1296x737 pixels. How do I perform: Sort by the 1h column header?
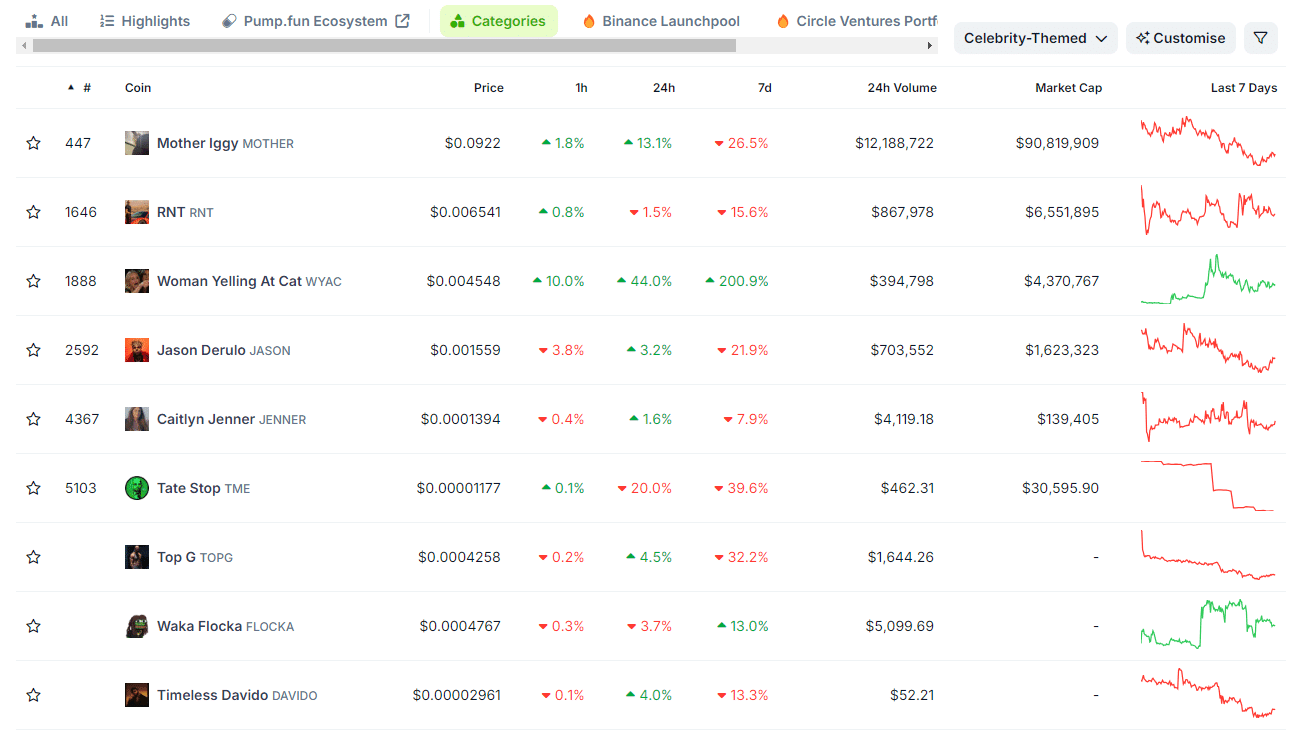click(x=581, y=88)
